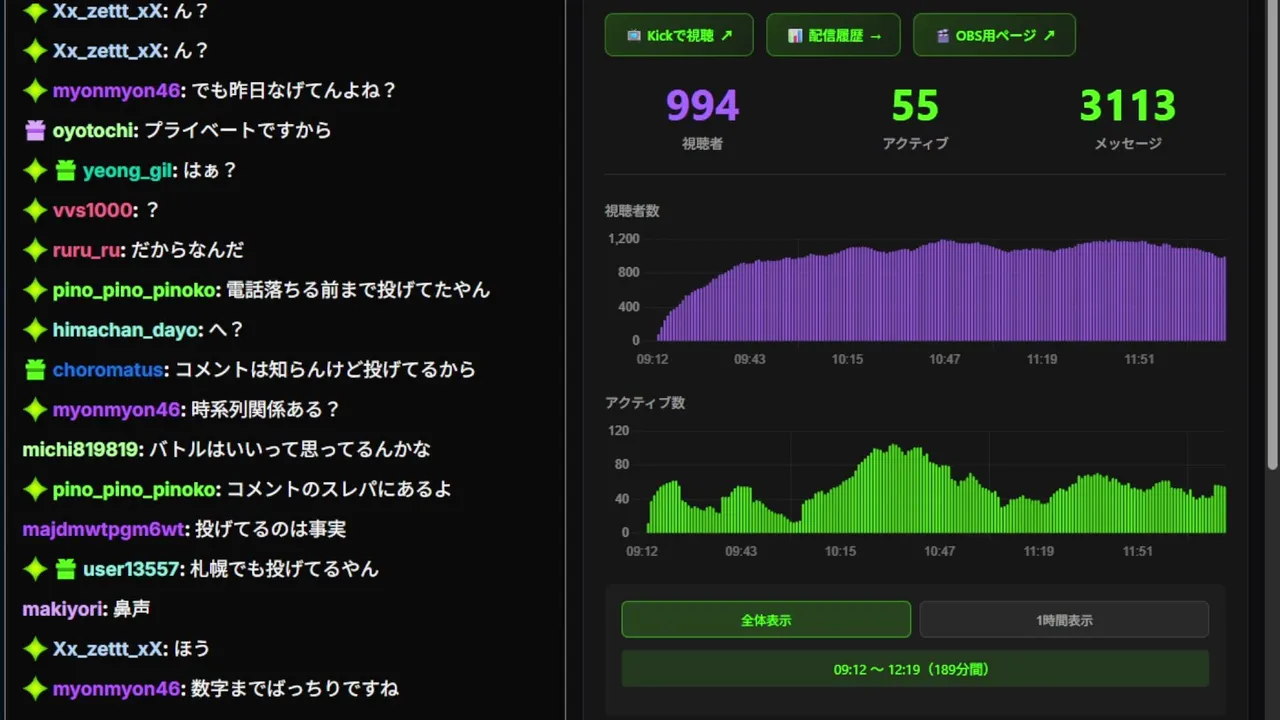The height and width of the screenshot is (720, 1280).
Task: Click the gift icon beside oyotochi
Action: (x=35, y=130)
